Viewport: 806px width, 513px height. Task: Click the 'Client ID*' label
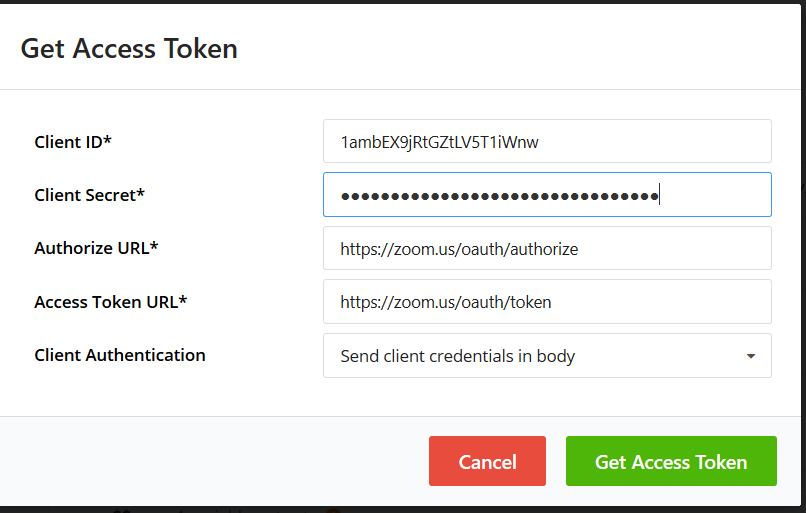click(73, 142)
